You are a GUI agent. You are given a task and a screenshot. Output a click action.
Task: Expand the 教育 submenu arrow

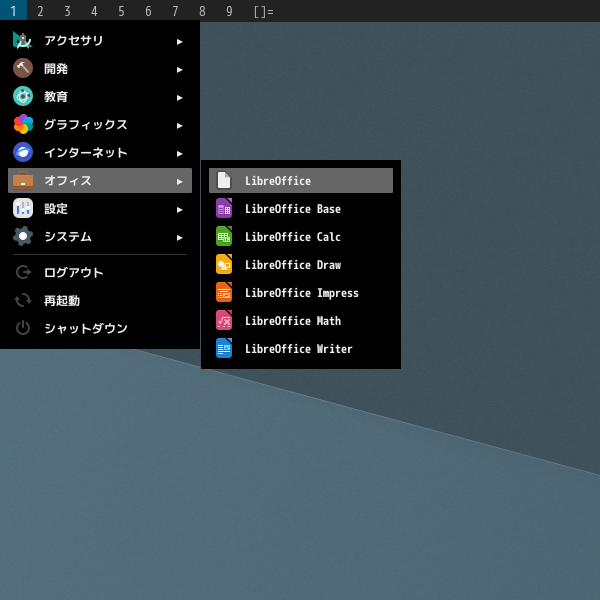click(179, 98)
